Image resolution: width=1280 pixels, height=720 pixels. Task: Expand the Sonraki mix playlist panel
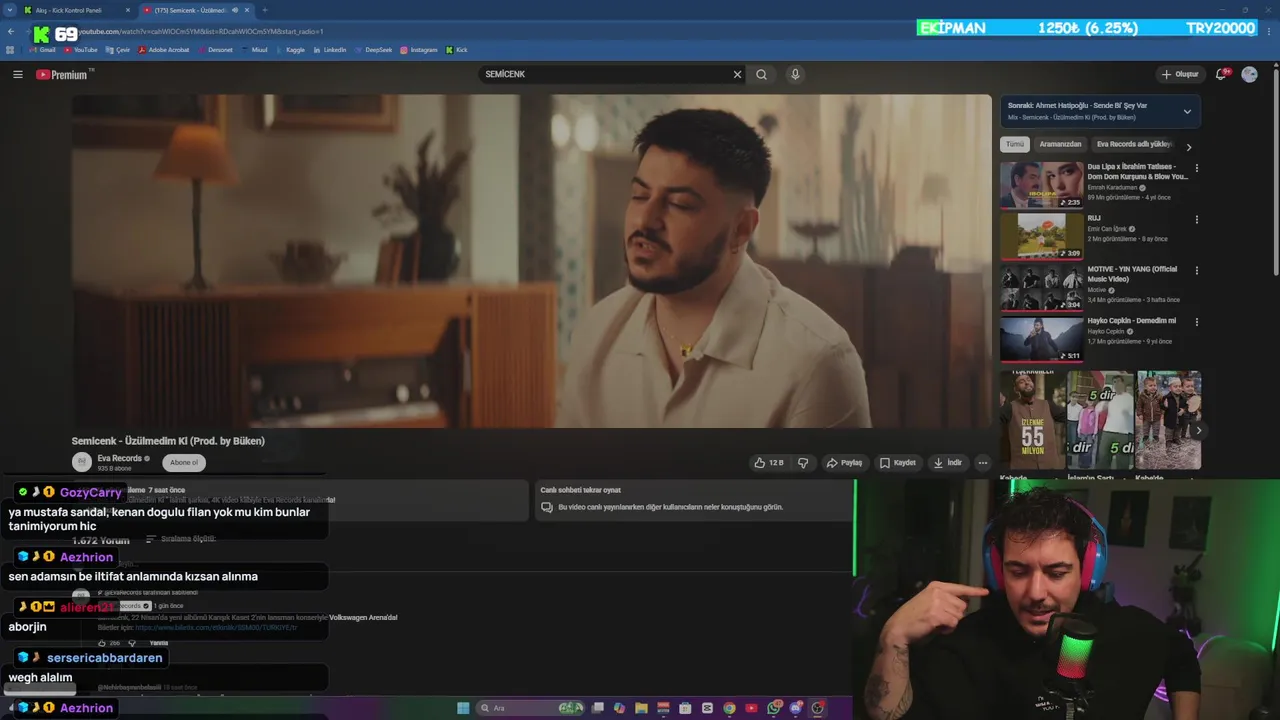tap(1187, 111)
